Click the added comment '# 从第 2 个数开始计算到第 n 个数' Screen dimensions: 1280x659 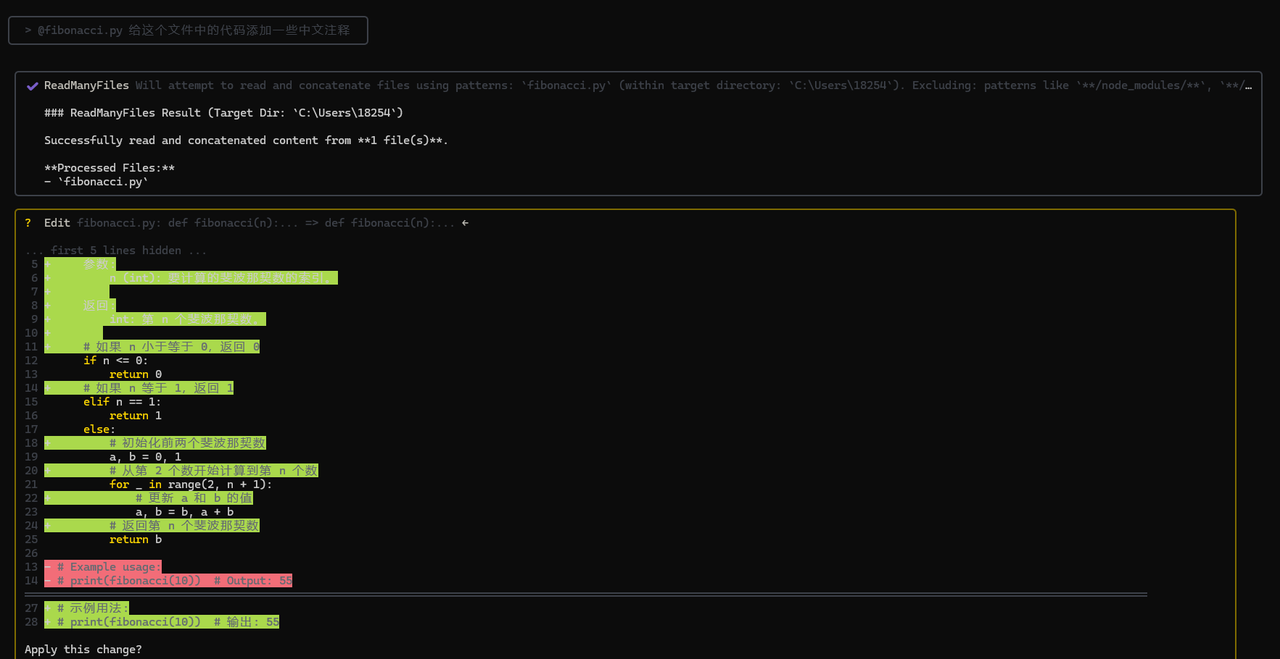coord(214,471)
